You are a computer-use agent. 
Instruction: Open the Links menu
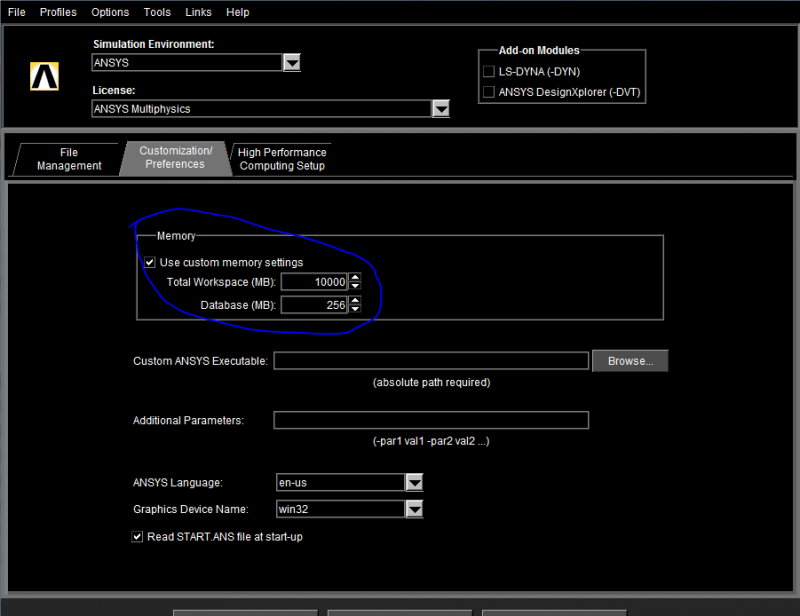point(198,12)
